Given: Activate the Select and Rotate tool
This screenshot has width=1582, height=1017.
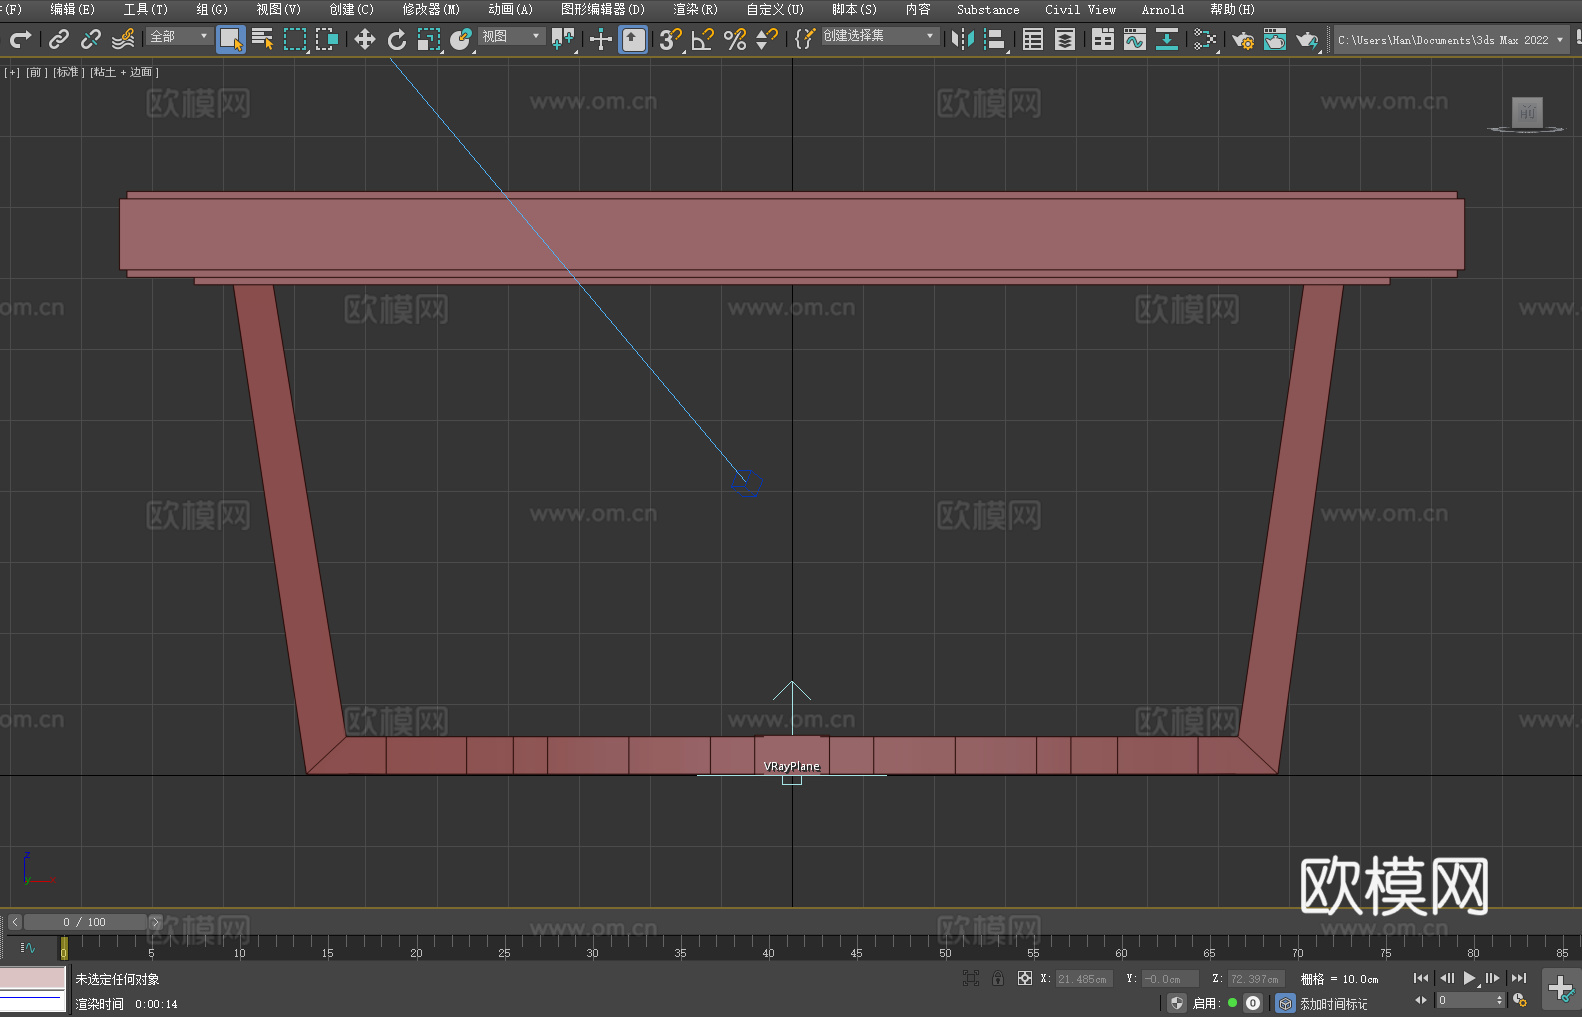Looking at the screenshot, I should (x=397, y=39).
